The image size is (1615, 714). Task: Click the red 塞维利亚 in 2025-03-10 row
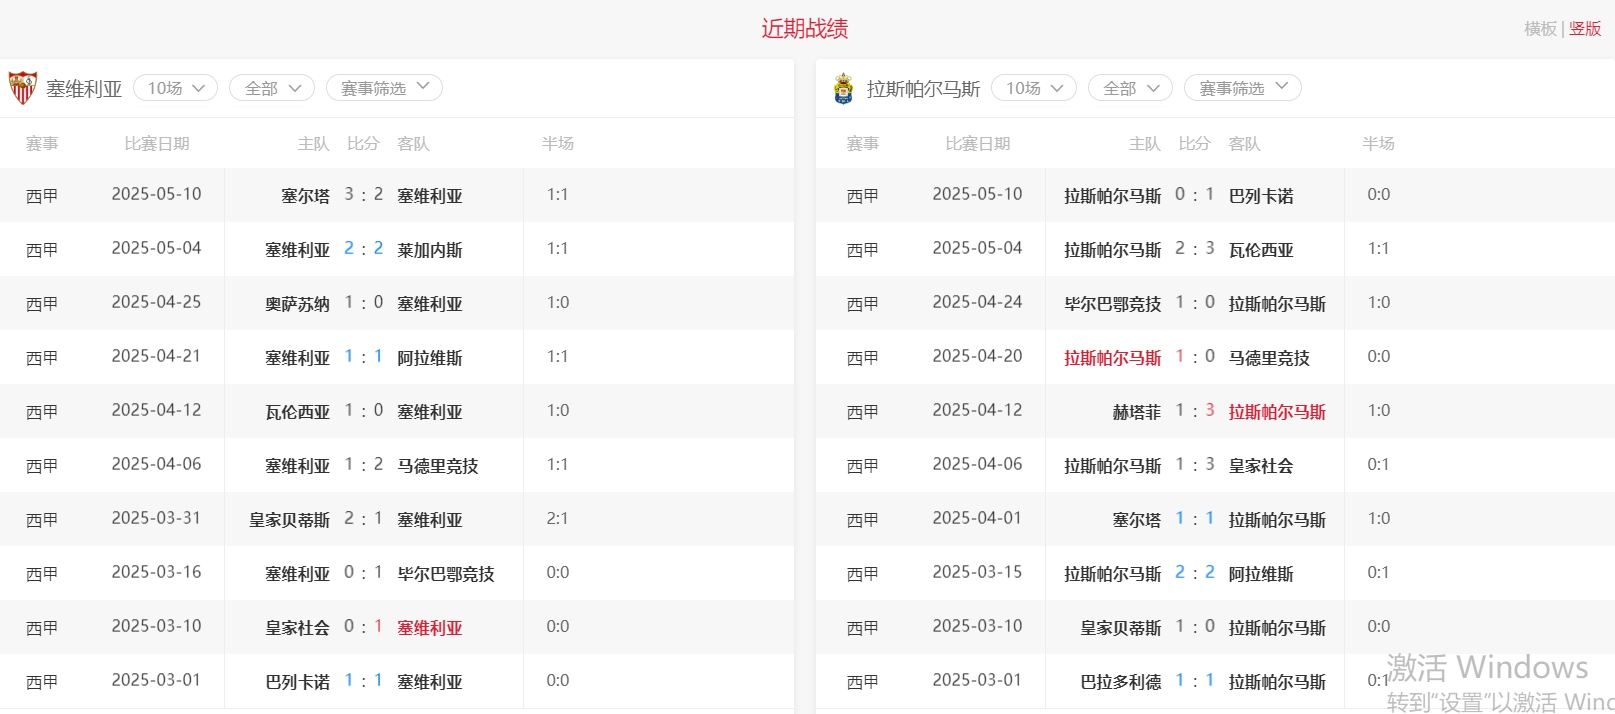[430, 628]
